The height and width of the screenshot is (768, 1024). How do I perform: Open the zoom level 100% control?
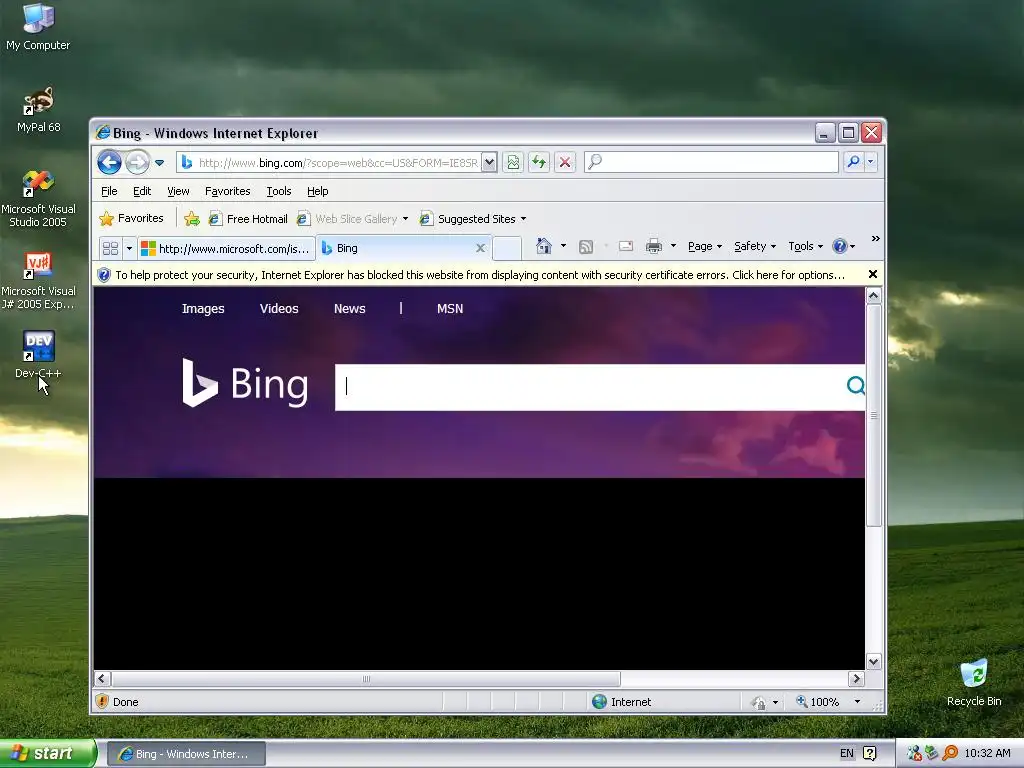828,702
